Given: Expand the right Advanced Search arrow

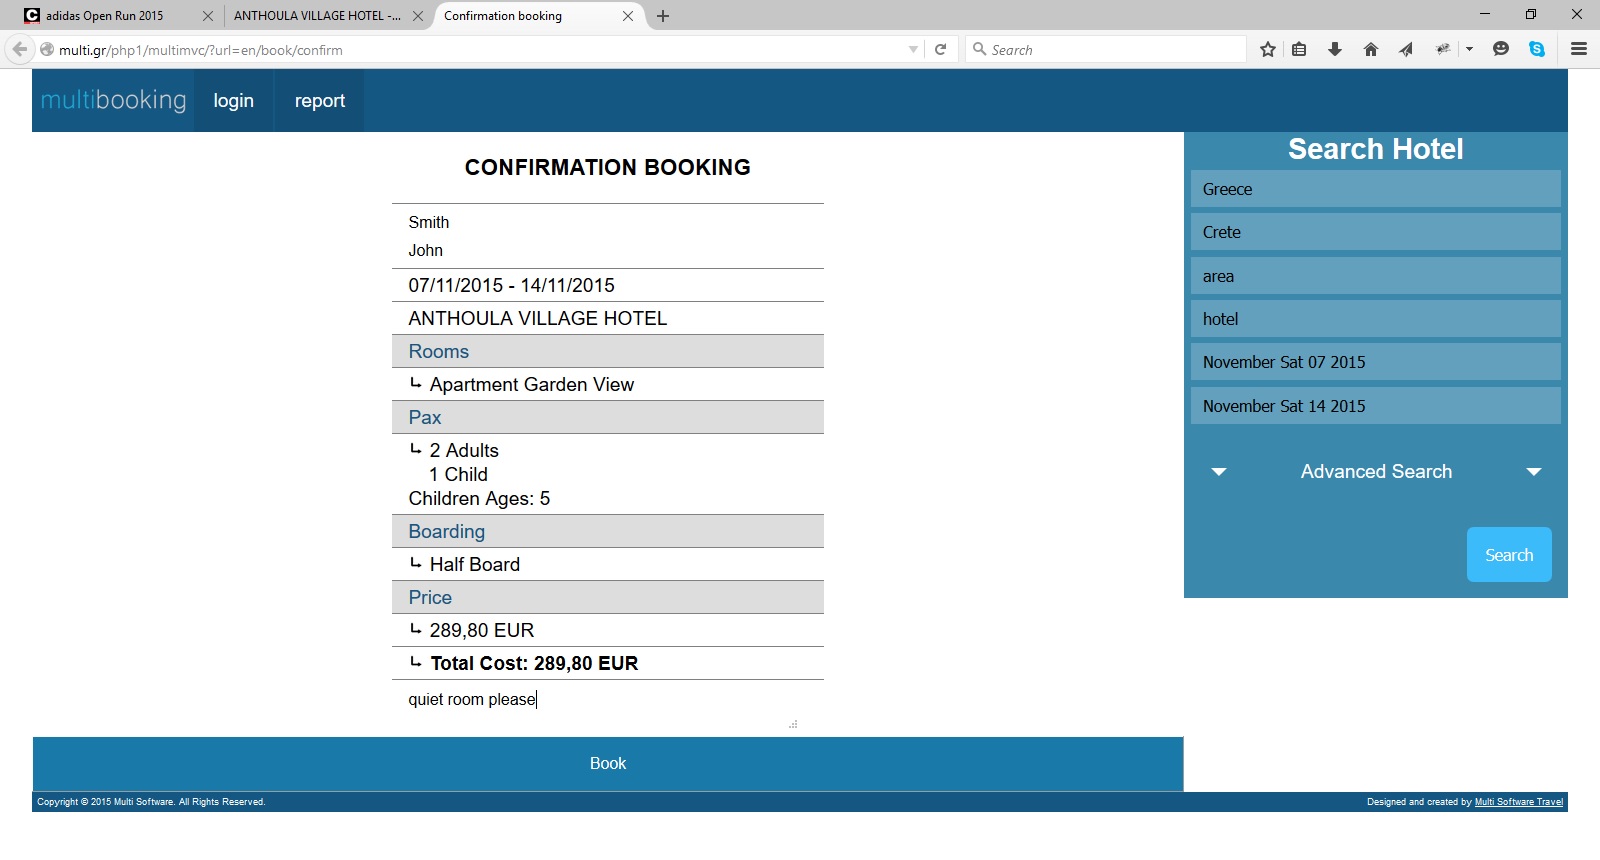Looking at the screenshot, I should (1534, 472).
